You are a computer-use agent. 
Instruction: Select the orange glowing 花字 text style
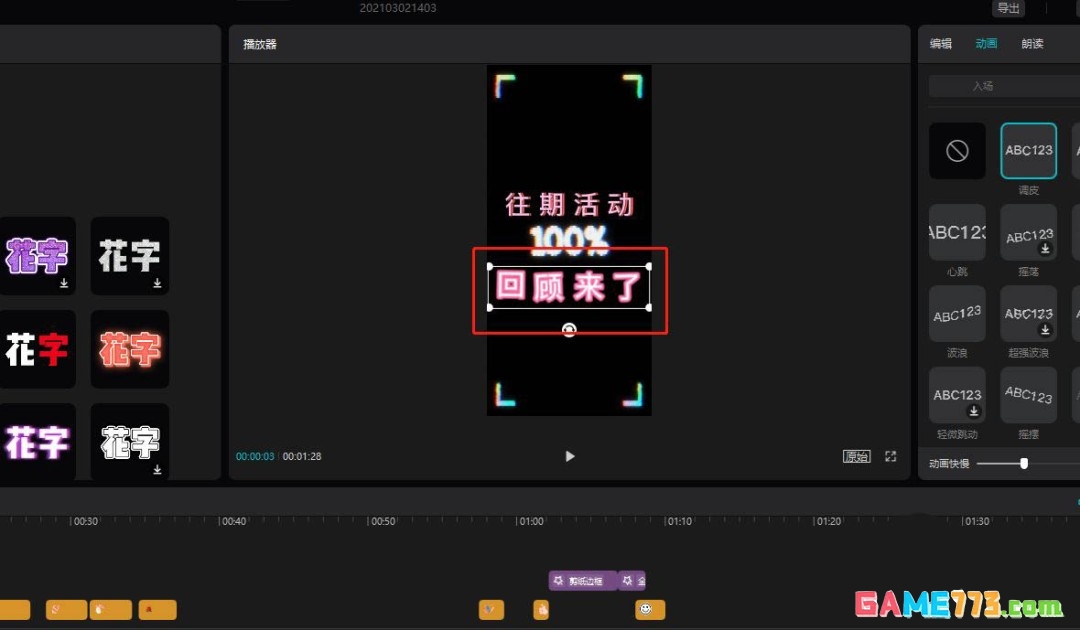click(129, 349)
